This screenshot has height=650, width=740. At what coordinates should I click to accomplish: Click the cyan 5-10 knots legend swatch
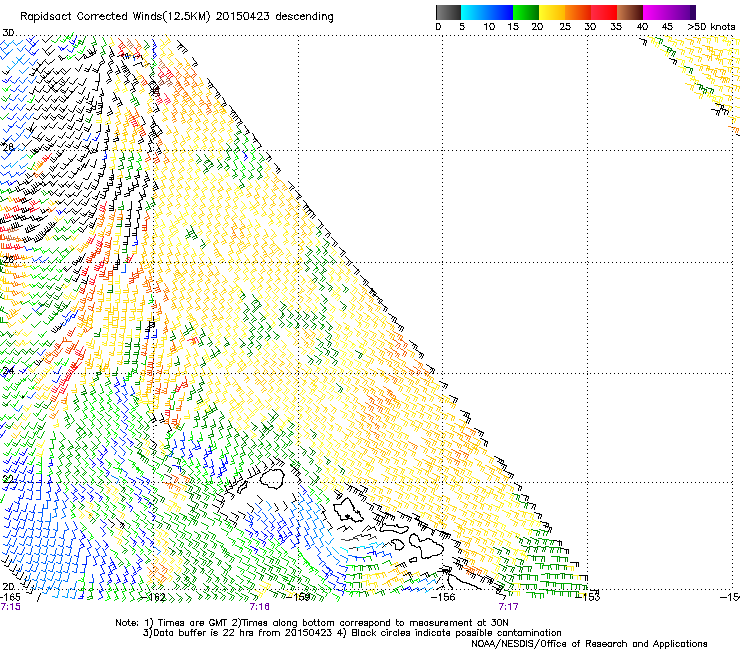(x=474, y=12)
